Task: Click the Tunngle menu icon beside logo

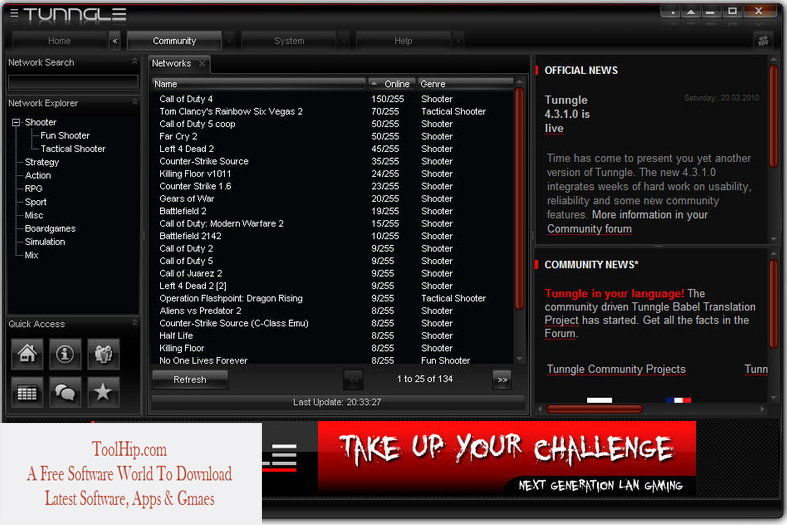Action: tap(14, 13)
